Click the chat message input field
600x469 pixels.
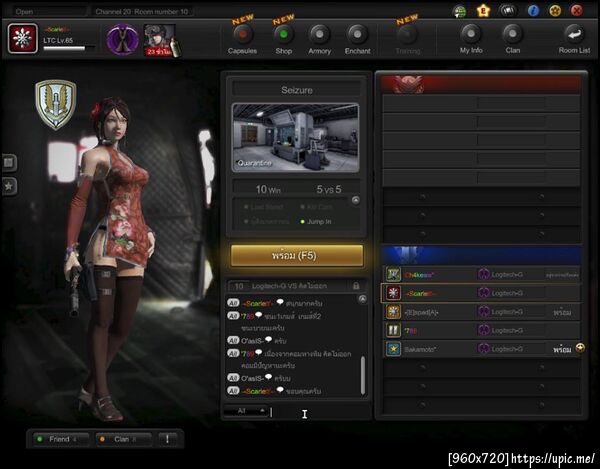(x=320, y=412)
